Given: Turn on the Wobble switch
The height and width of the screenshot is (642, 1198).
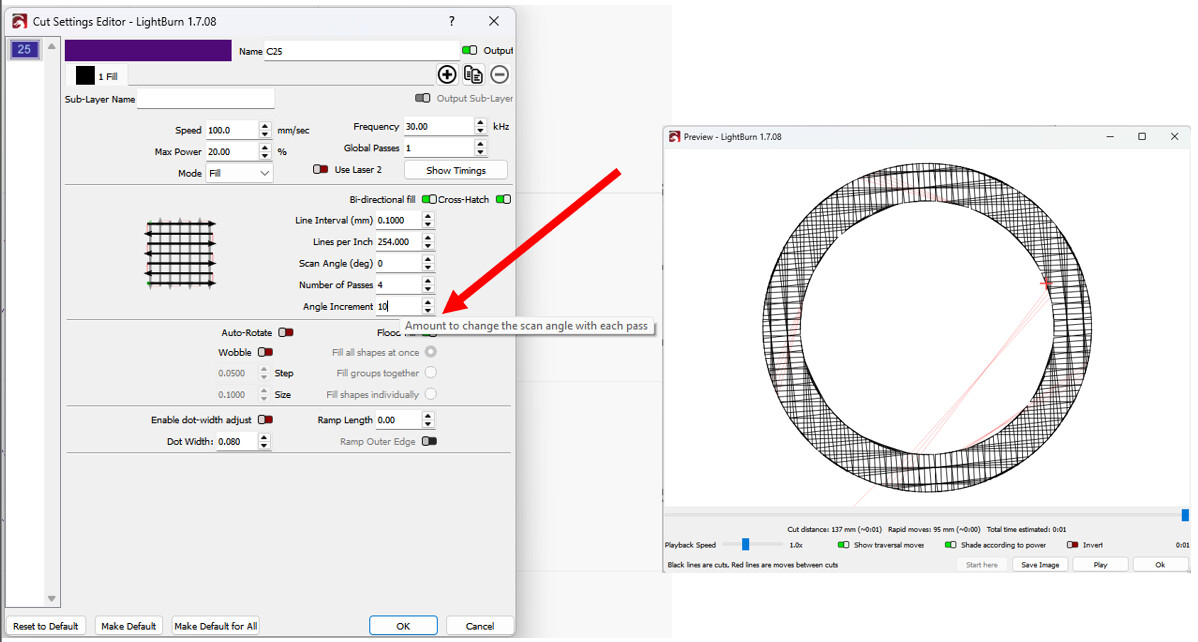Looking at the screenshot, I should coord(265,352).
